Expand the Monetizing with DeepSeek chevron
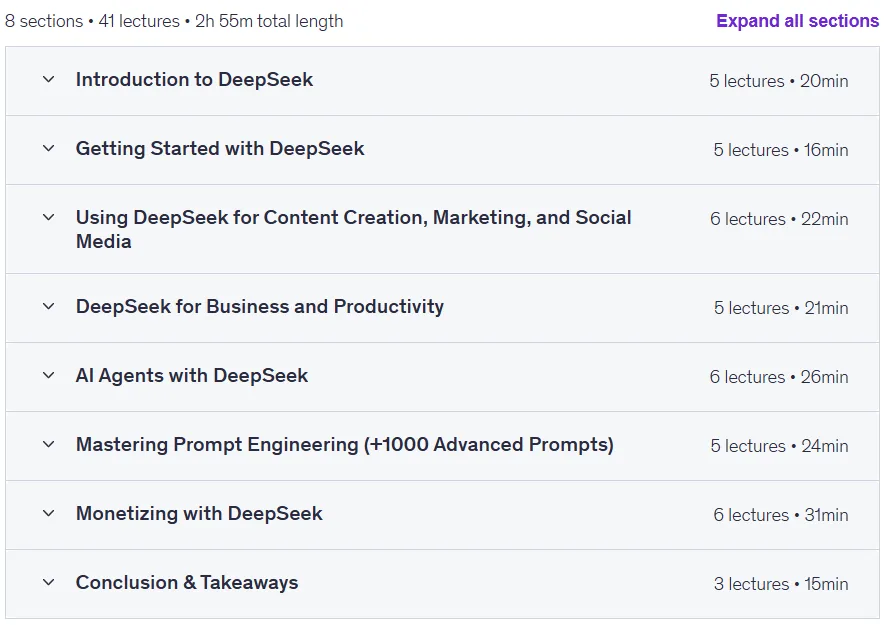Viewport: 885px width, 625px height. pyautogui.click(x=49, y=513)
